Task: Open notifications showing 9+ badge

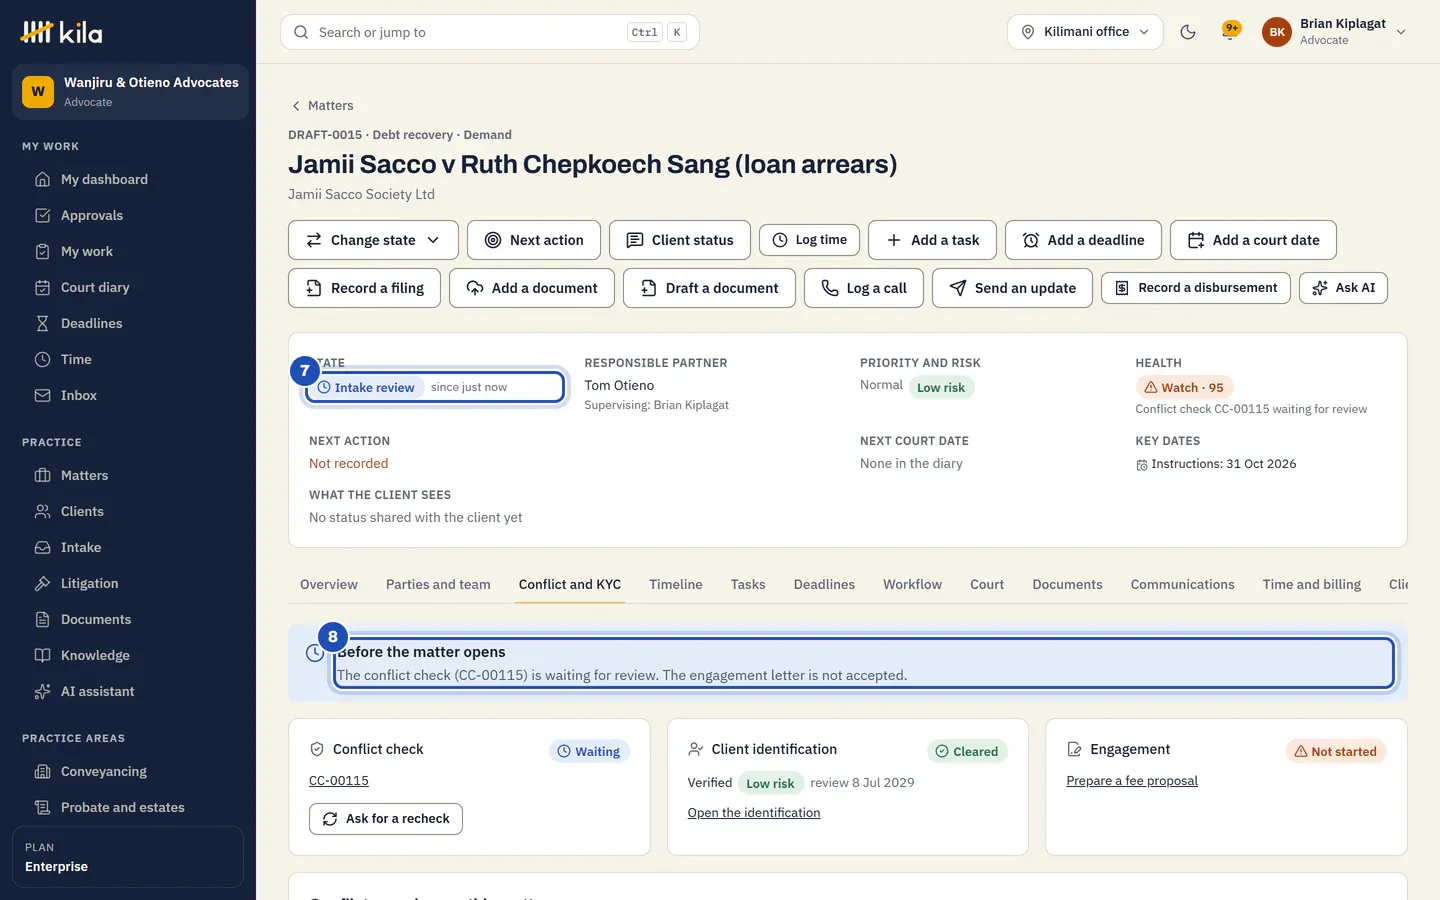Action: click(x=1231, y=32)
